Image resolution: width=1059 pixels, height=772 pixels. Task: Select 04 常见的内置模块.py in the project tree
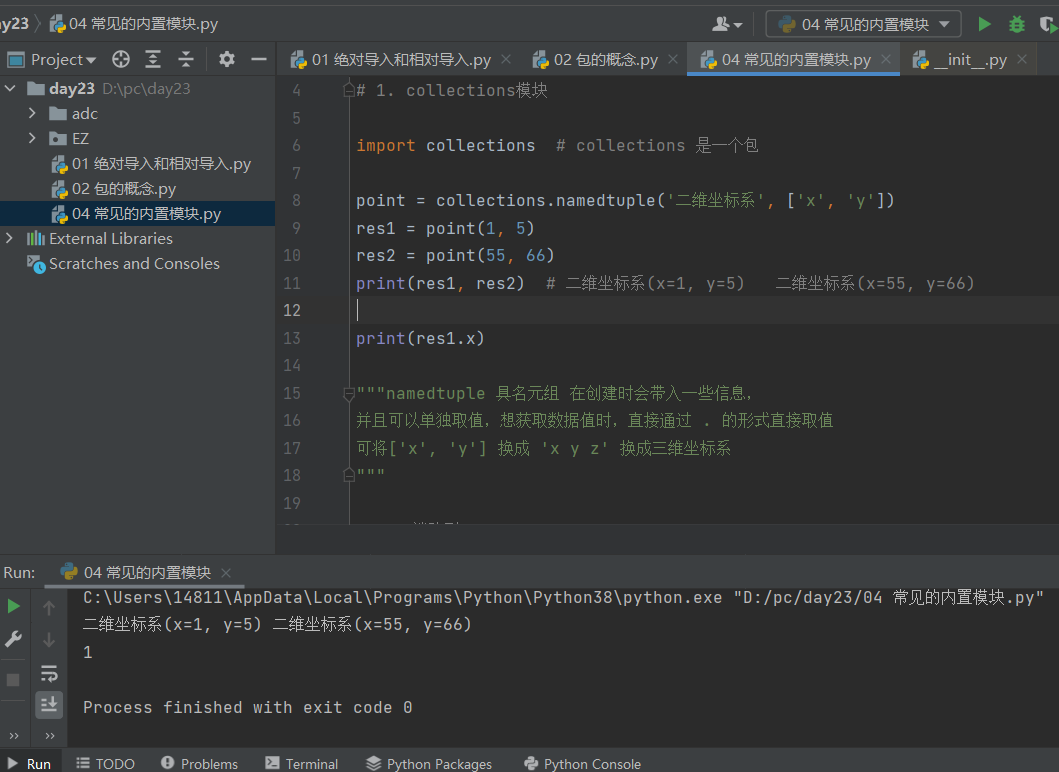click(x=136, y=213)
